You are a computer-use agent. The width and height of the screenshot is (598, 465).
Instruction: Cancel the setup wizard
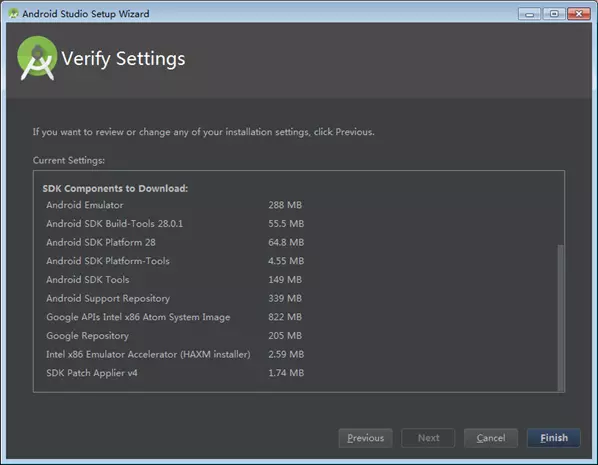click(491, 438)
